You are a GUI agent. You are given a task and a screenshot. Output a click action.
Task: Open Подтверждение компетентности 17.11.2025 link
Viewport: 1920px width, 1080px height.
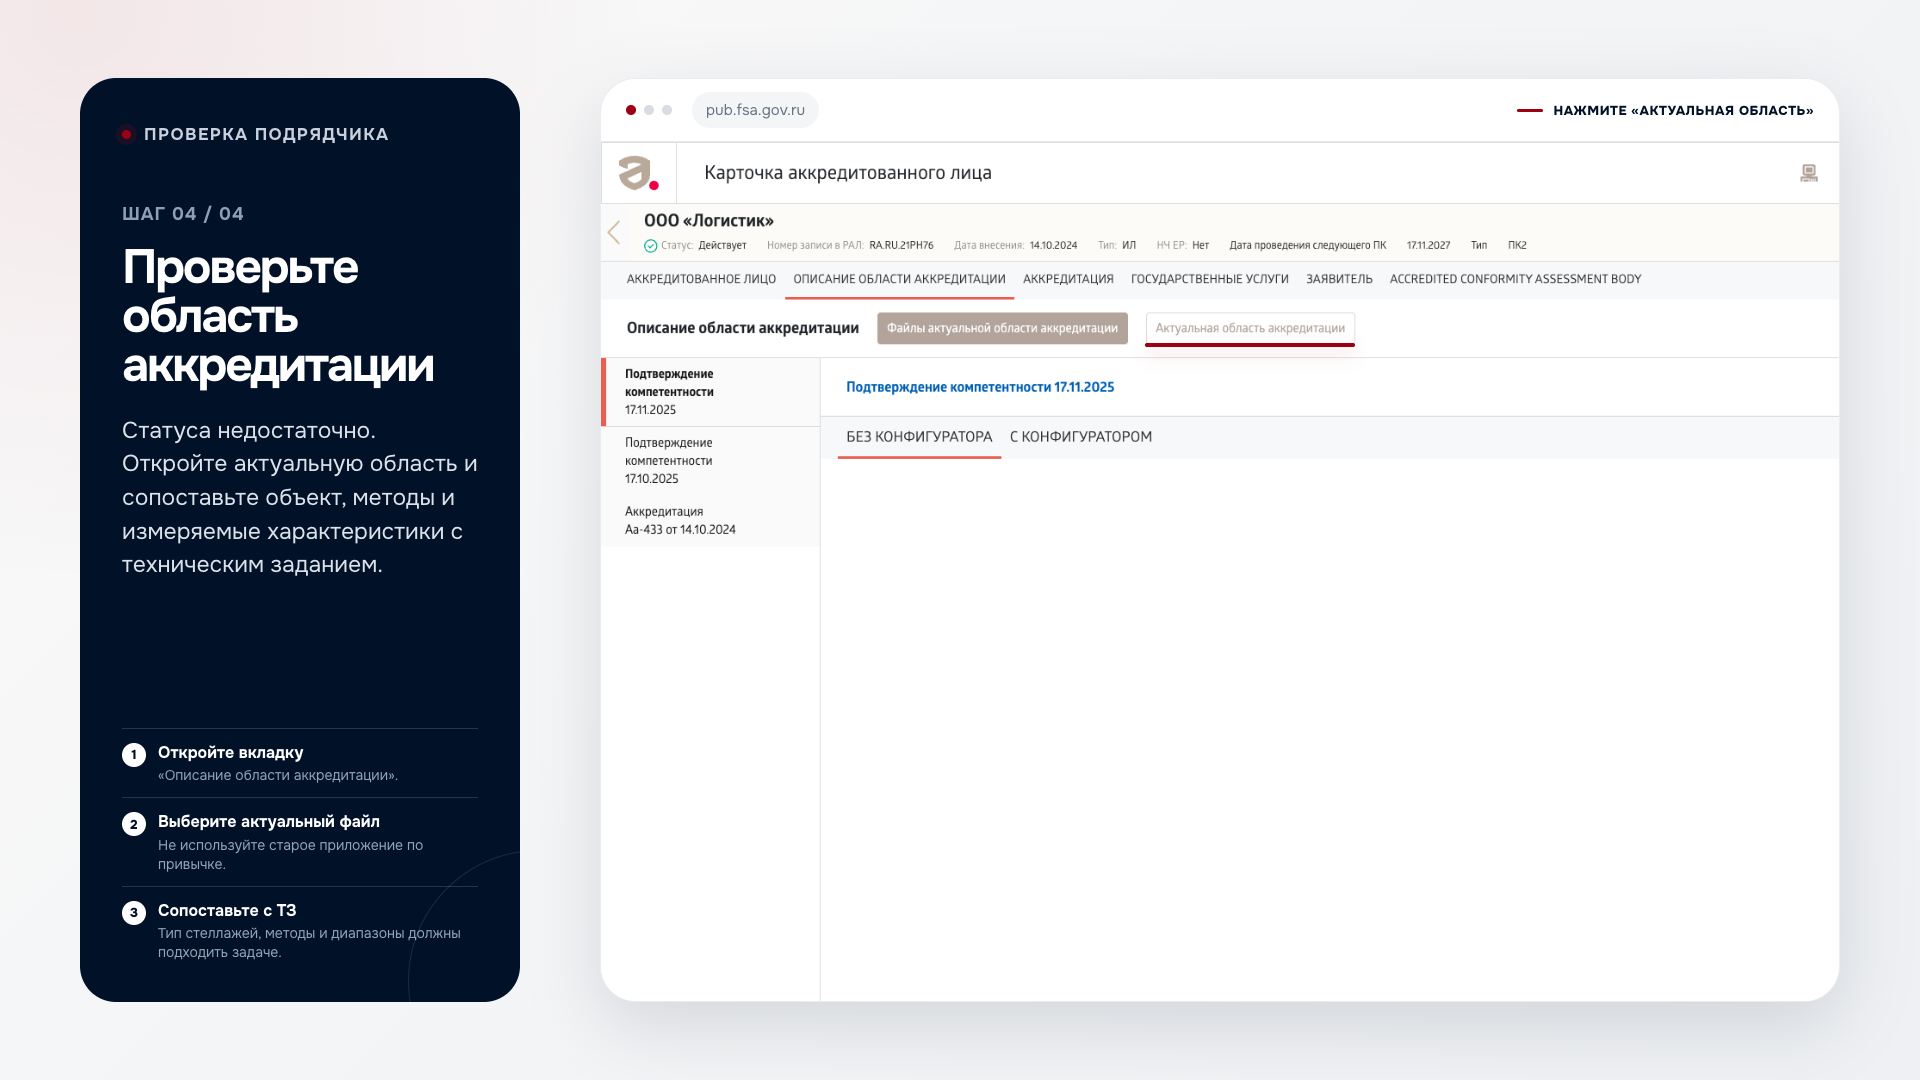point(980,387)
